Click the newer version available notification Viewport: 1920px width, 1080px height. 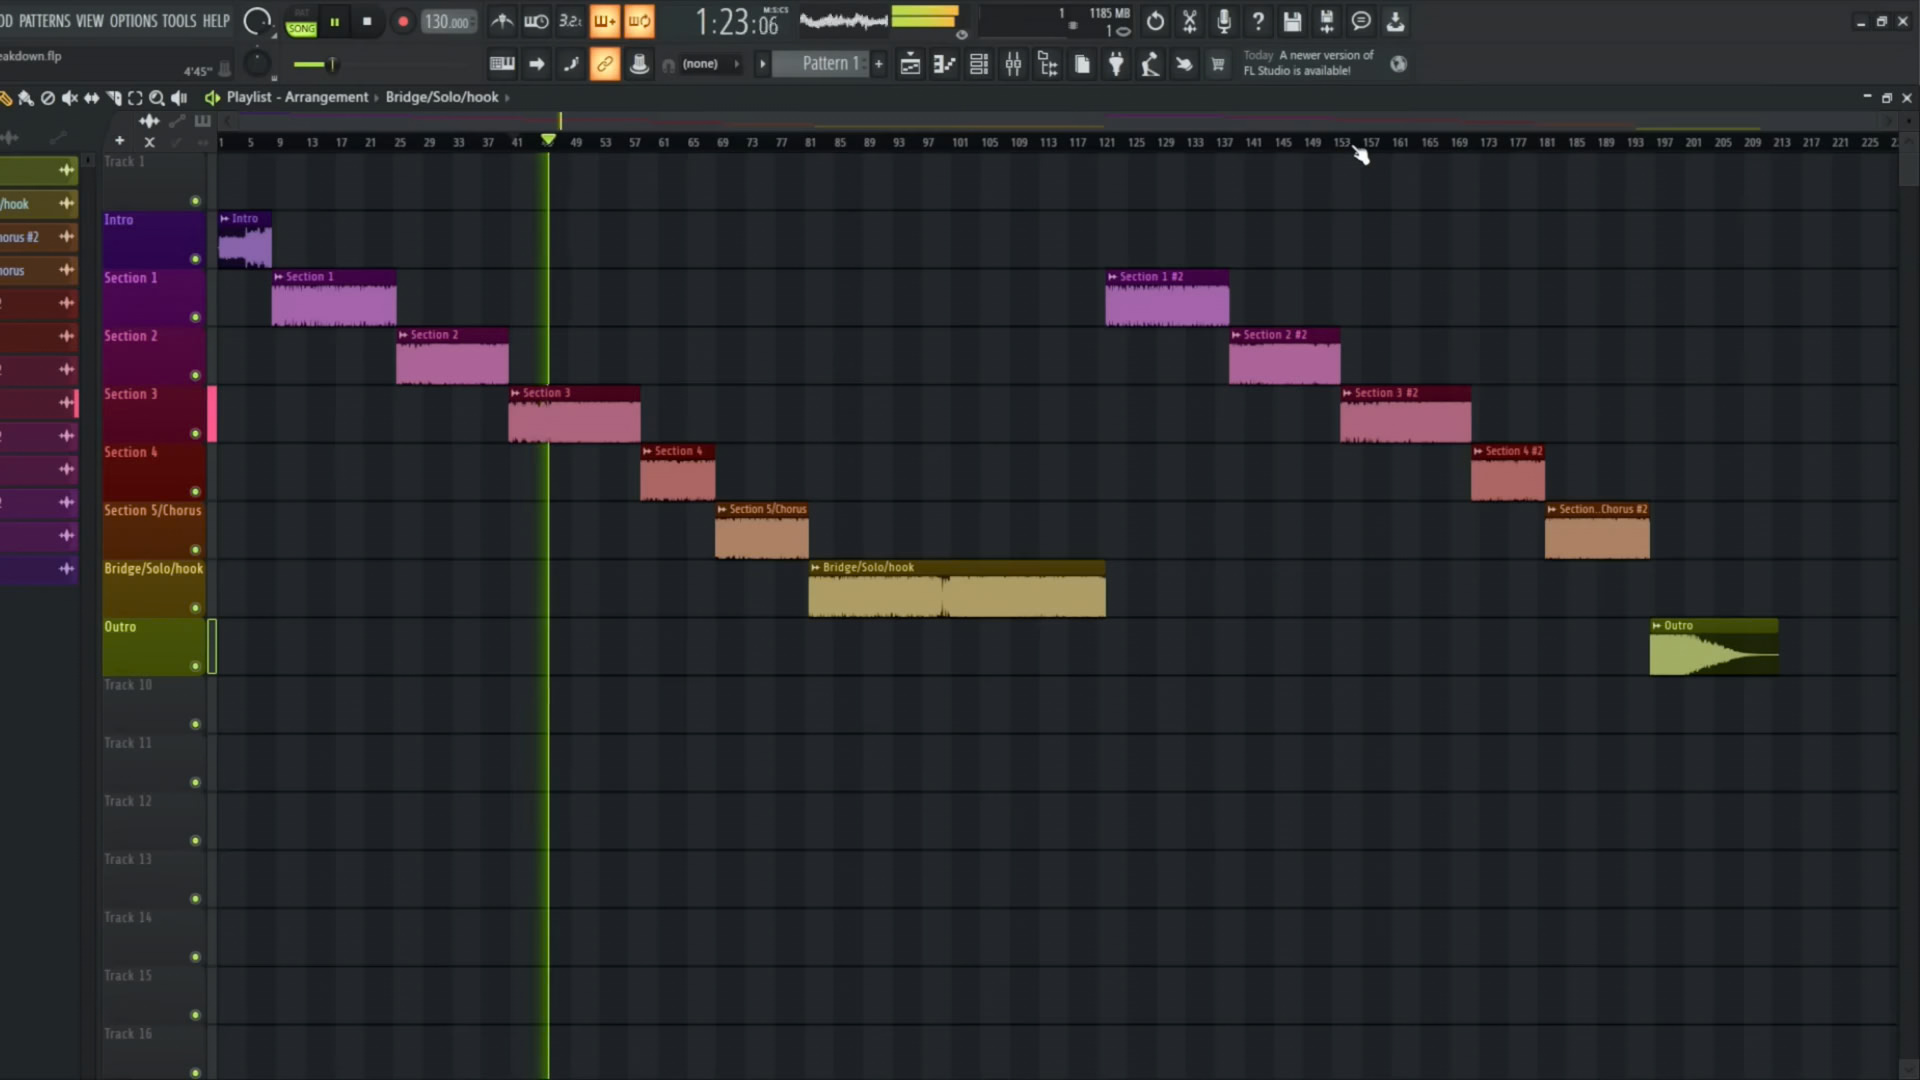pyautogui.click(x=1308, y=63)
